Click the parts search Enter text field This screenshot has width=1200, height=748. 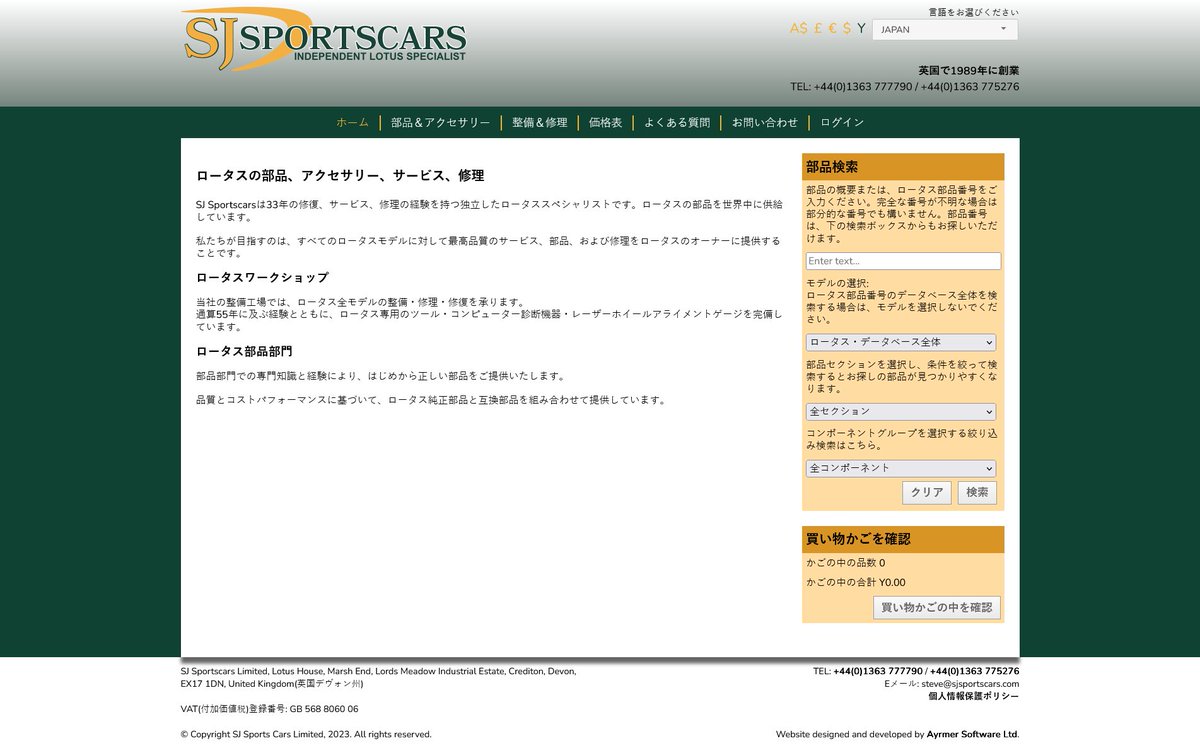pos(903,261)
